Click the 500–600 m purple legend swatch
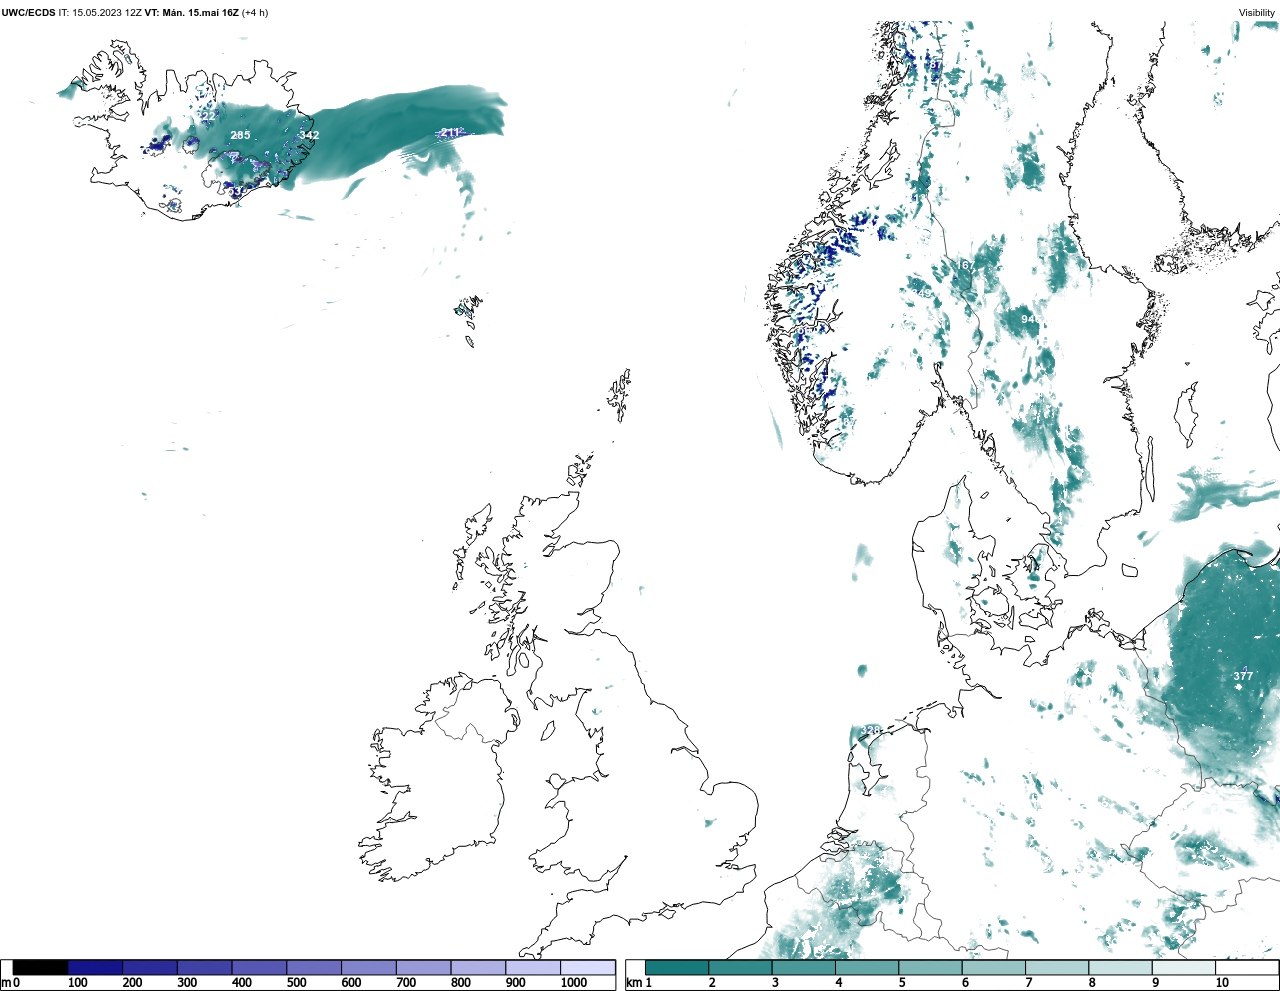This screenshot has height=991, width=1280. [314, 967]
